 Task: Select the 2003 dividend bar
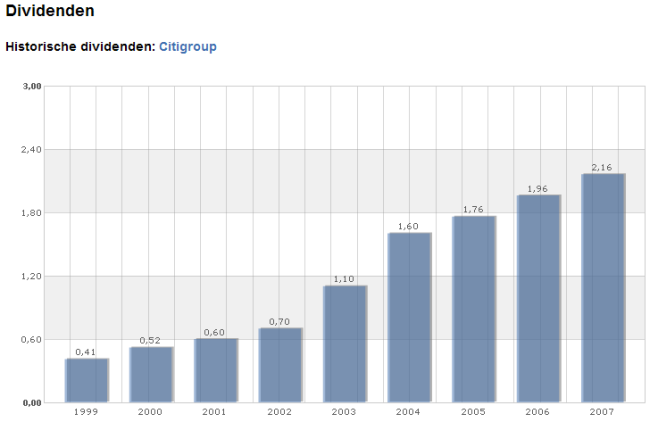tap(345, 344)
